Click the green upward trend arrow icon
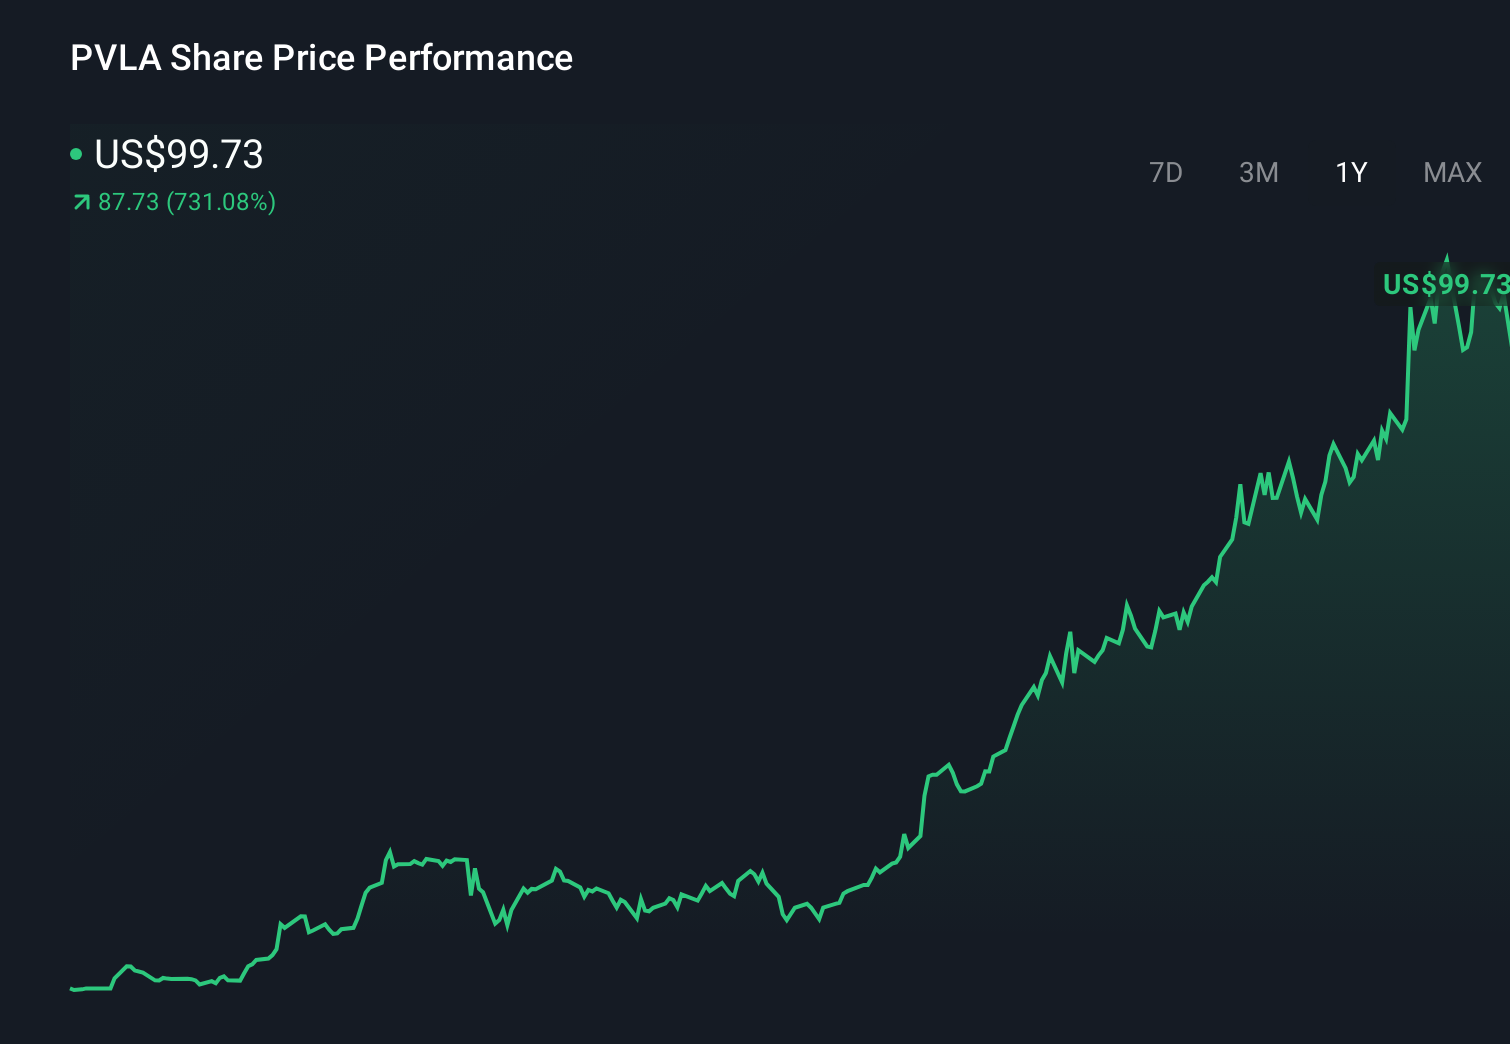This screenshot has height=1044, width=1510. pyautogui.click(x=80, y=201)
